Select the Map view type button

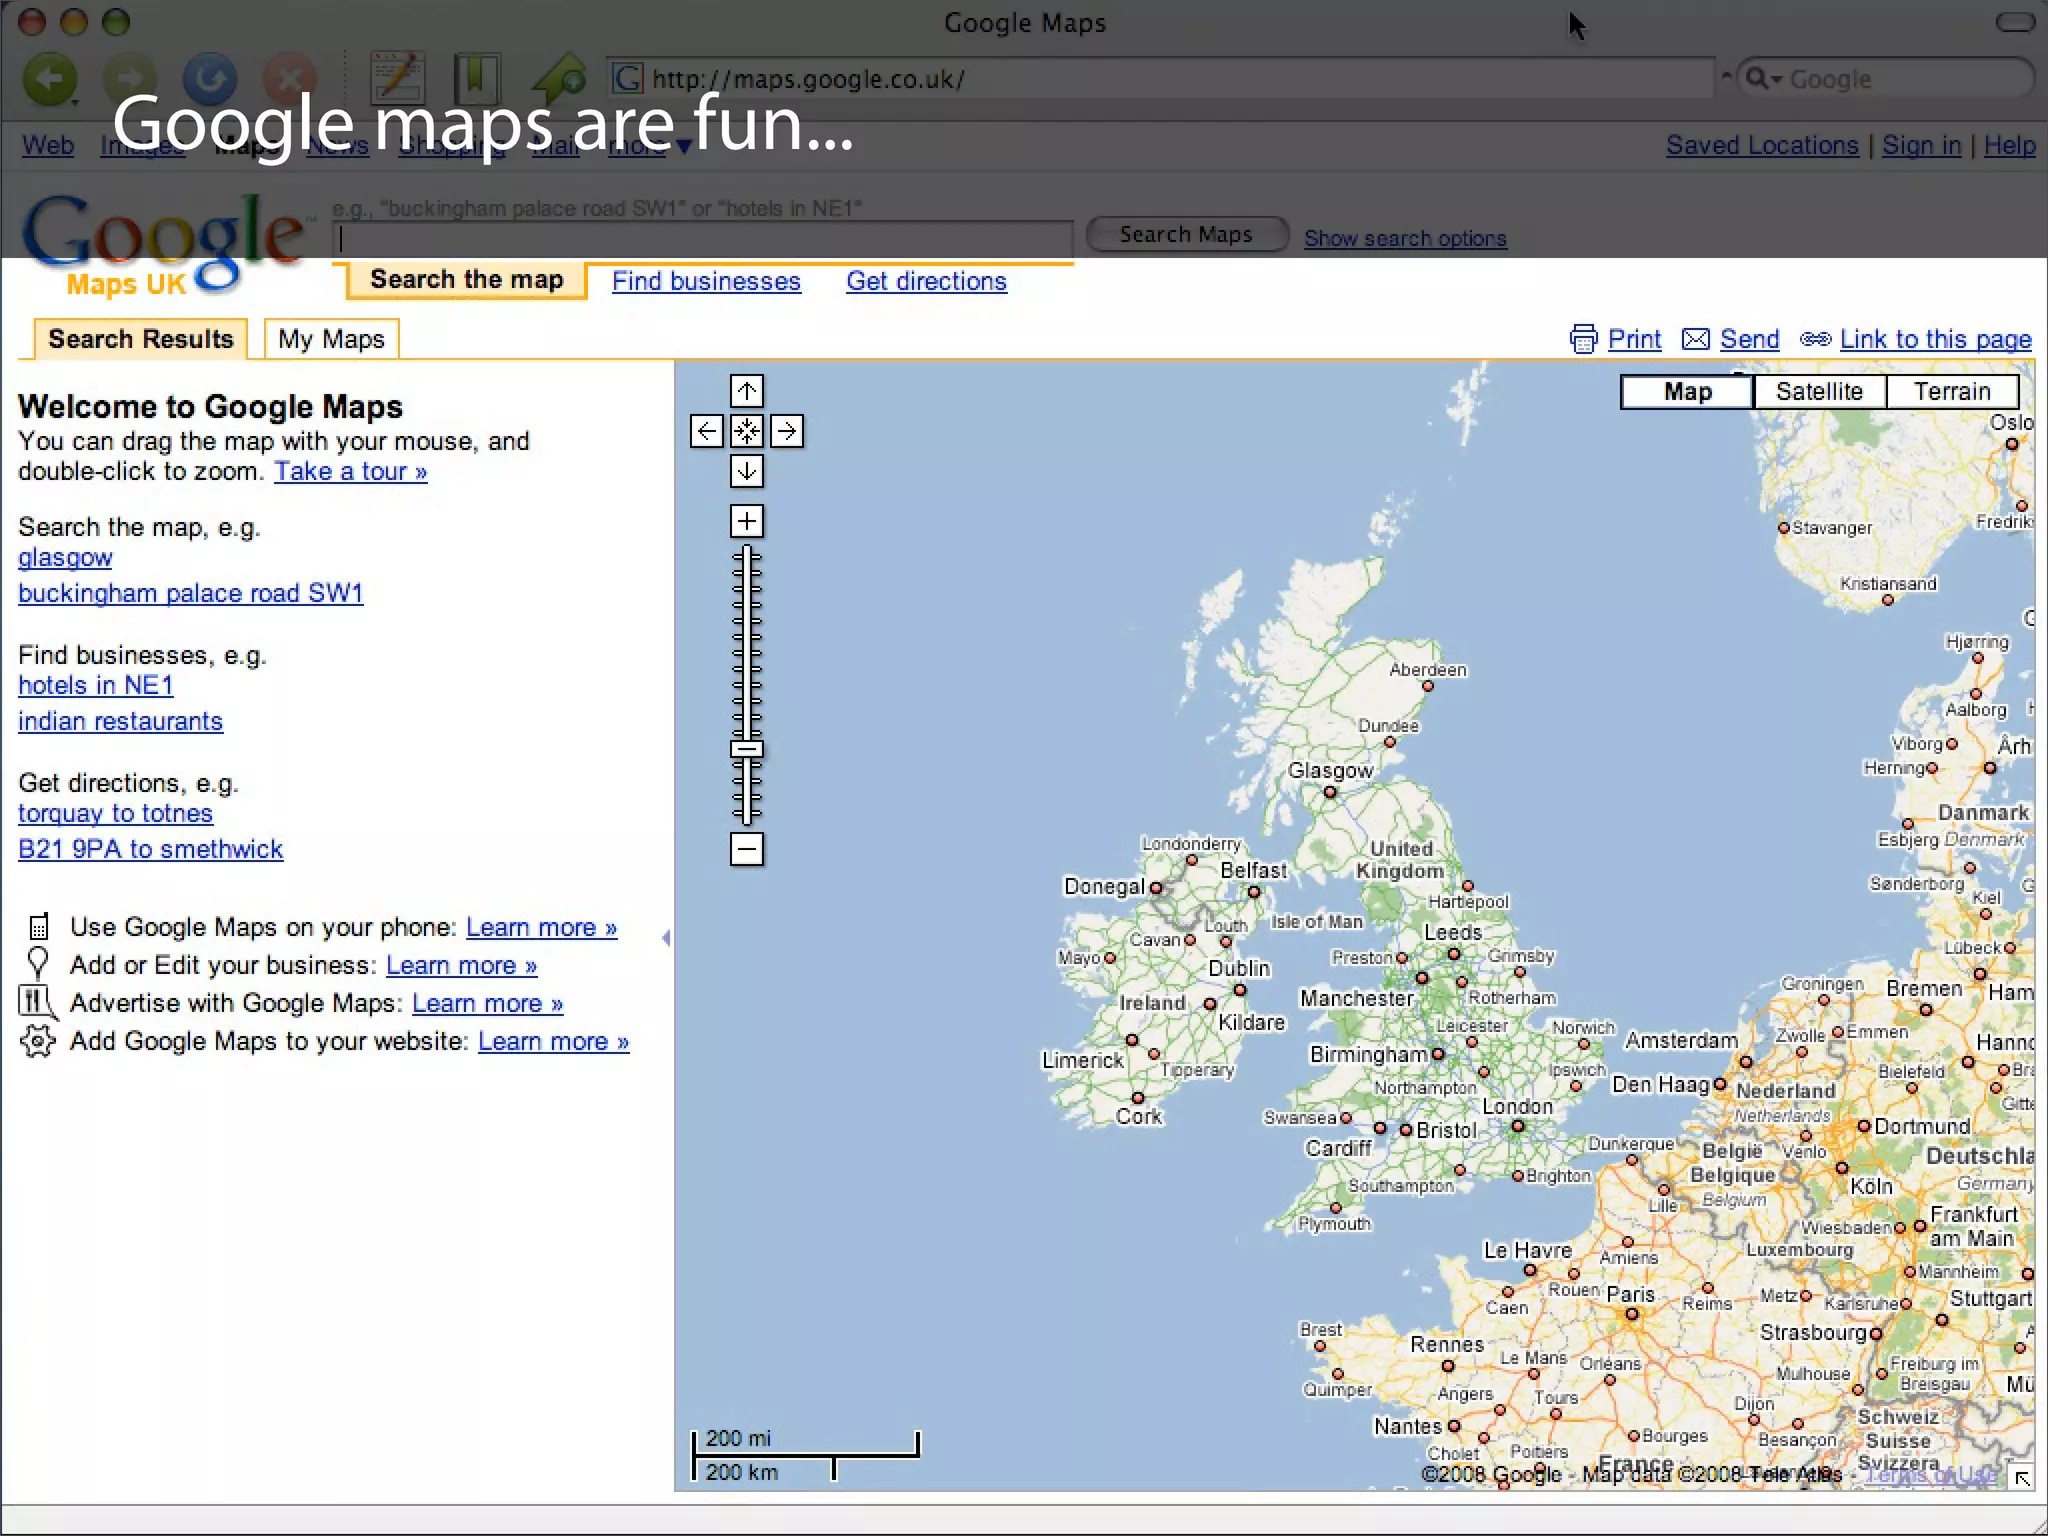click(1687, 391)
